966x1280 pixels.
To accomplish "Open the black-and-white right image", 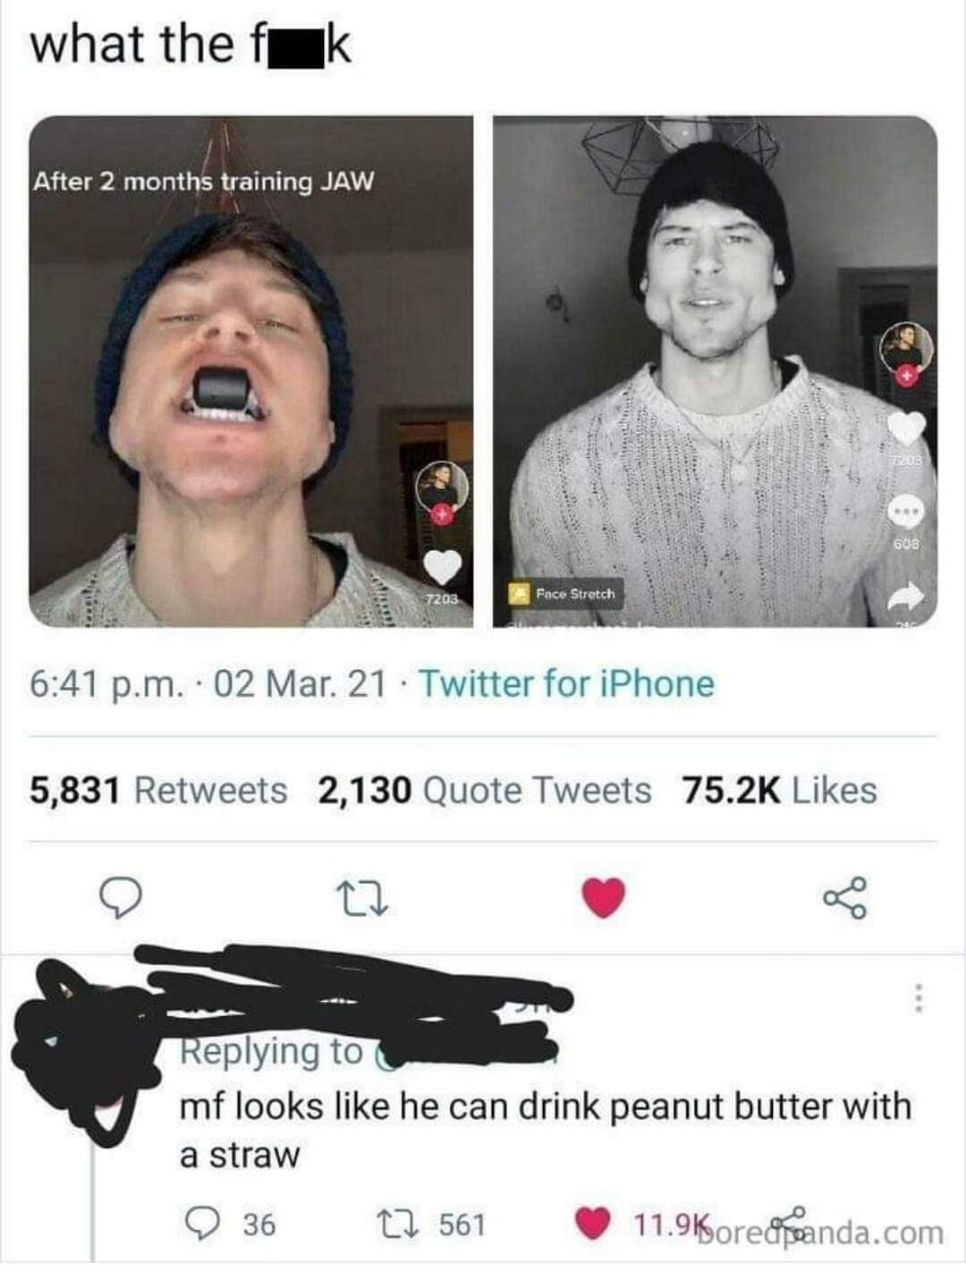I will pyautogui.click(x=715, y=371).
